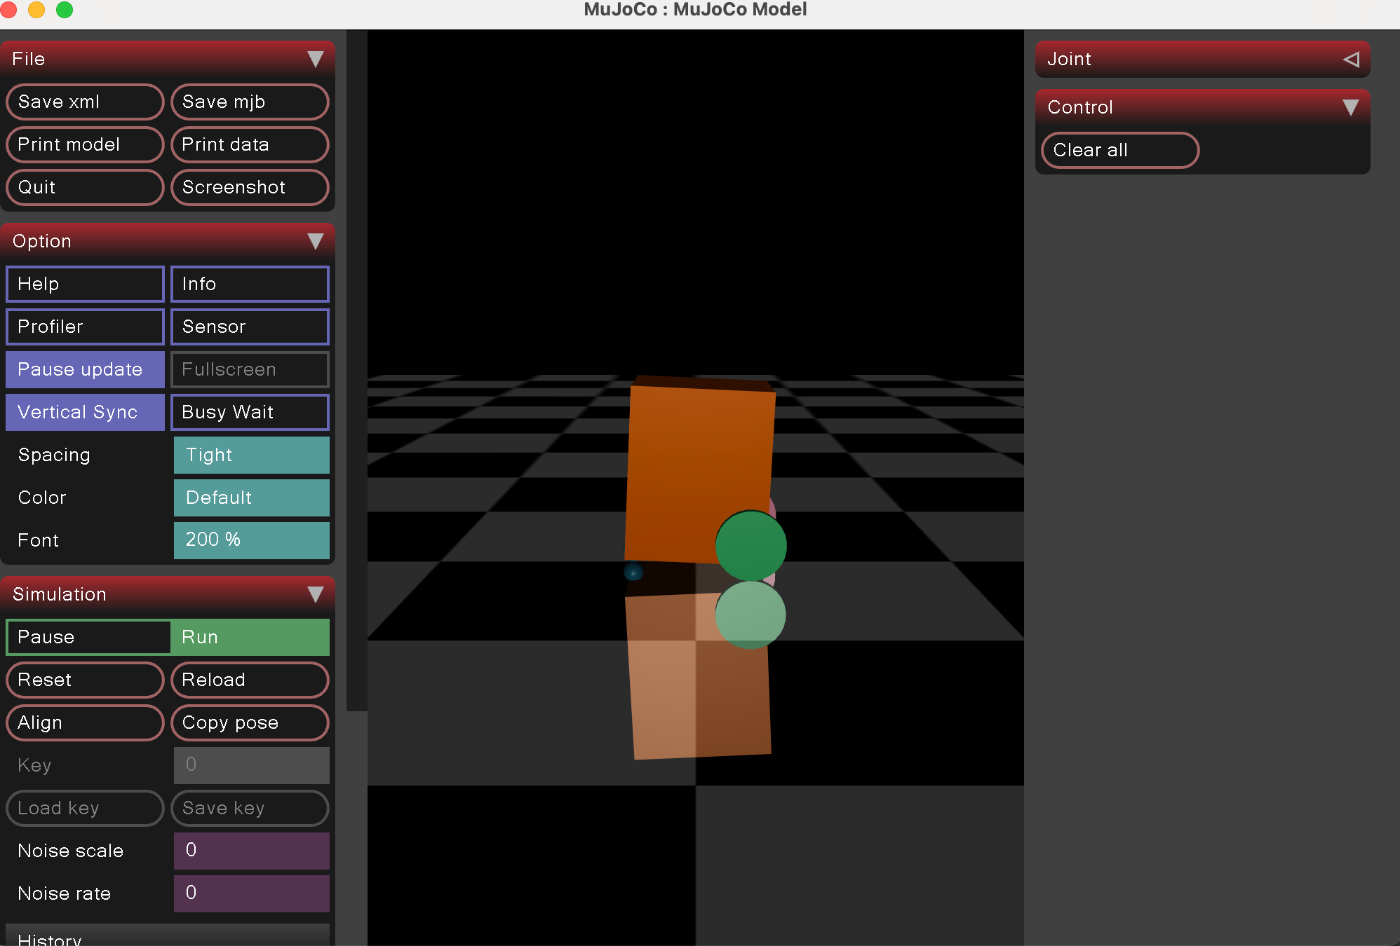Screen dimensions: 1400x946
Task: Adjust the Noise rate slider
Action: point(252,893)
